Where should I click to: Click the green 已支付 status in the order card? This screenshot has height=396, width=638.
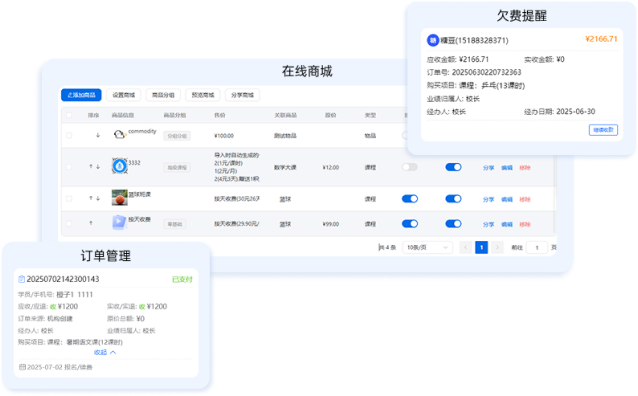point(182,279)
